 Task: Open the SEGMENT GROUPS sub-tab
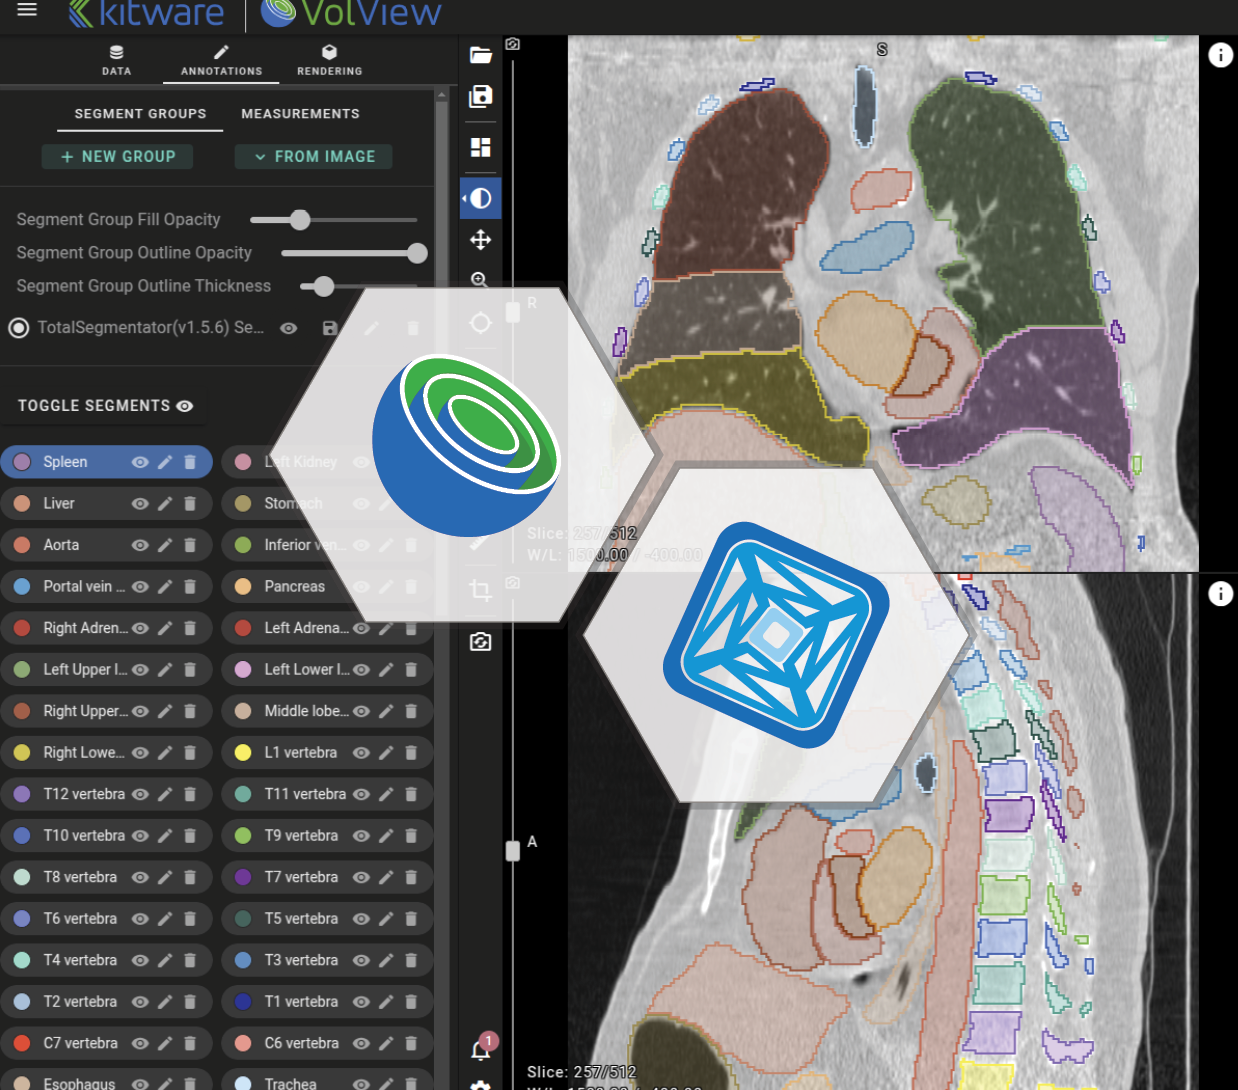[140, 114]
